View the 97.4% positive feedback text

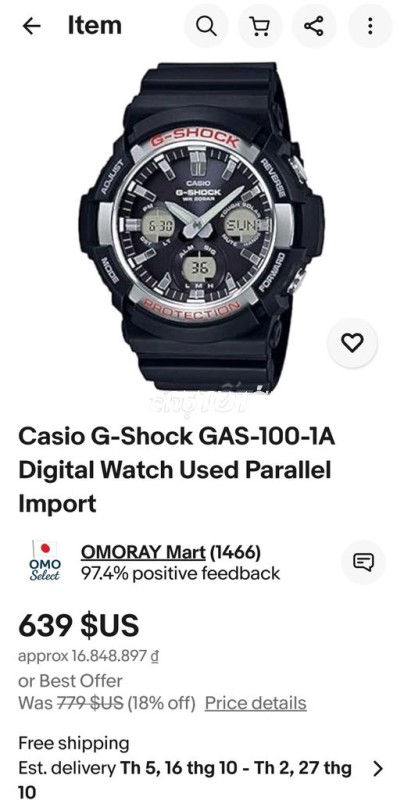(181, 573)
